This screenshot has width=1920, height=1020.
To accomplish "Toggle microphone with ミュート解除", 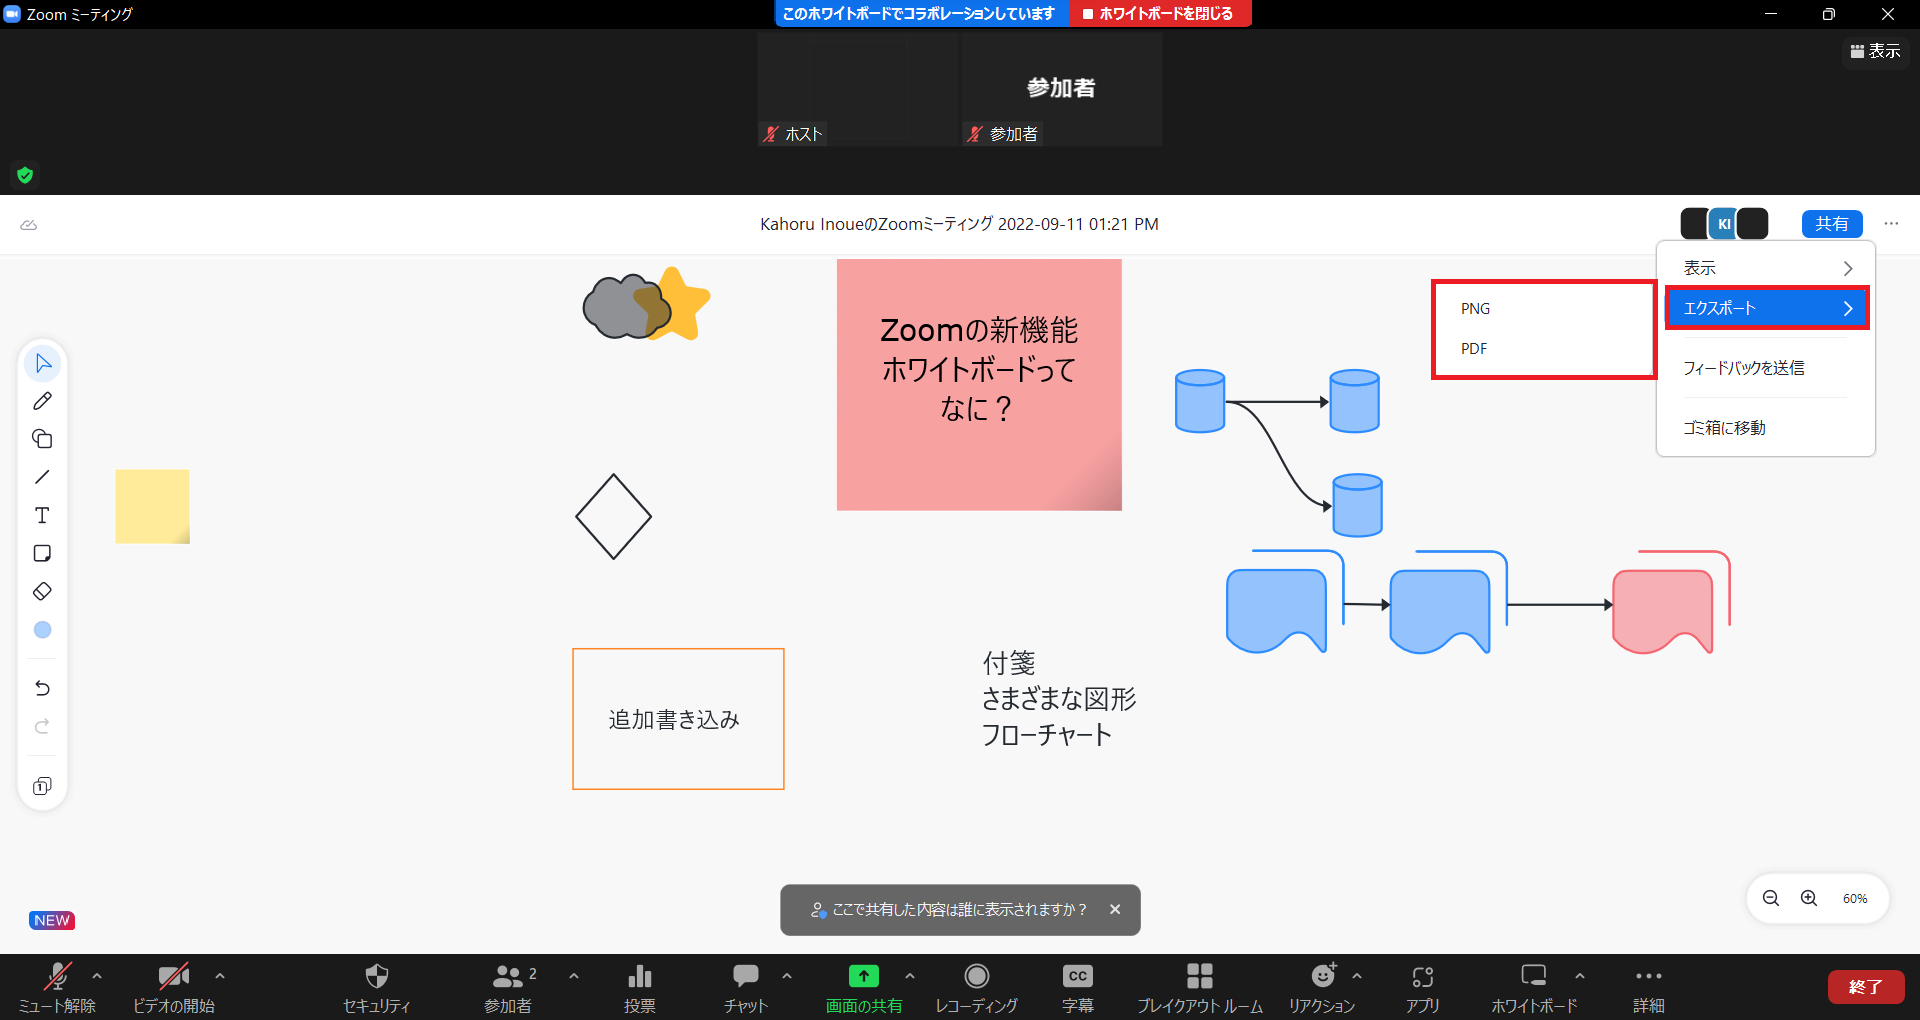I will (x=57, y=987).
